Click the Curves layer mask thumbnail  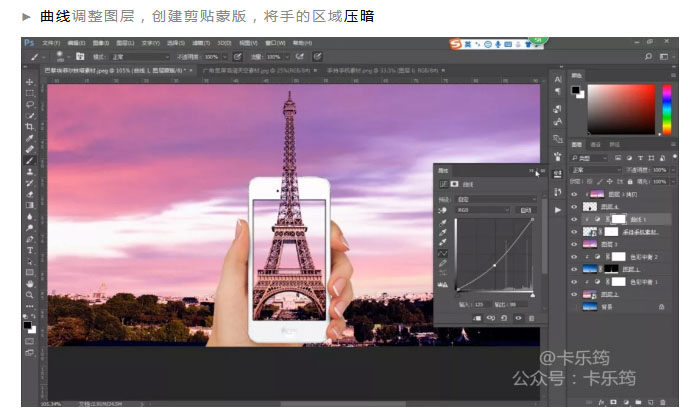(618, 219)
